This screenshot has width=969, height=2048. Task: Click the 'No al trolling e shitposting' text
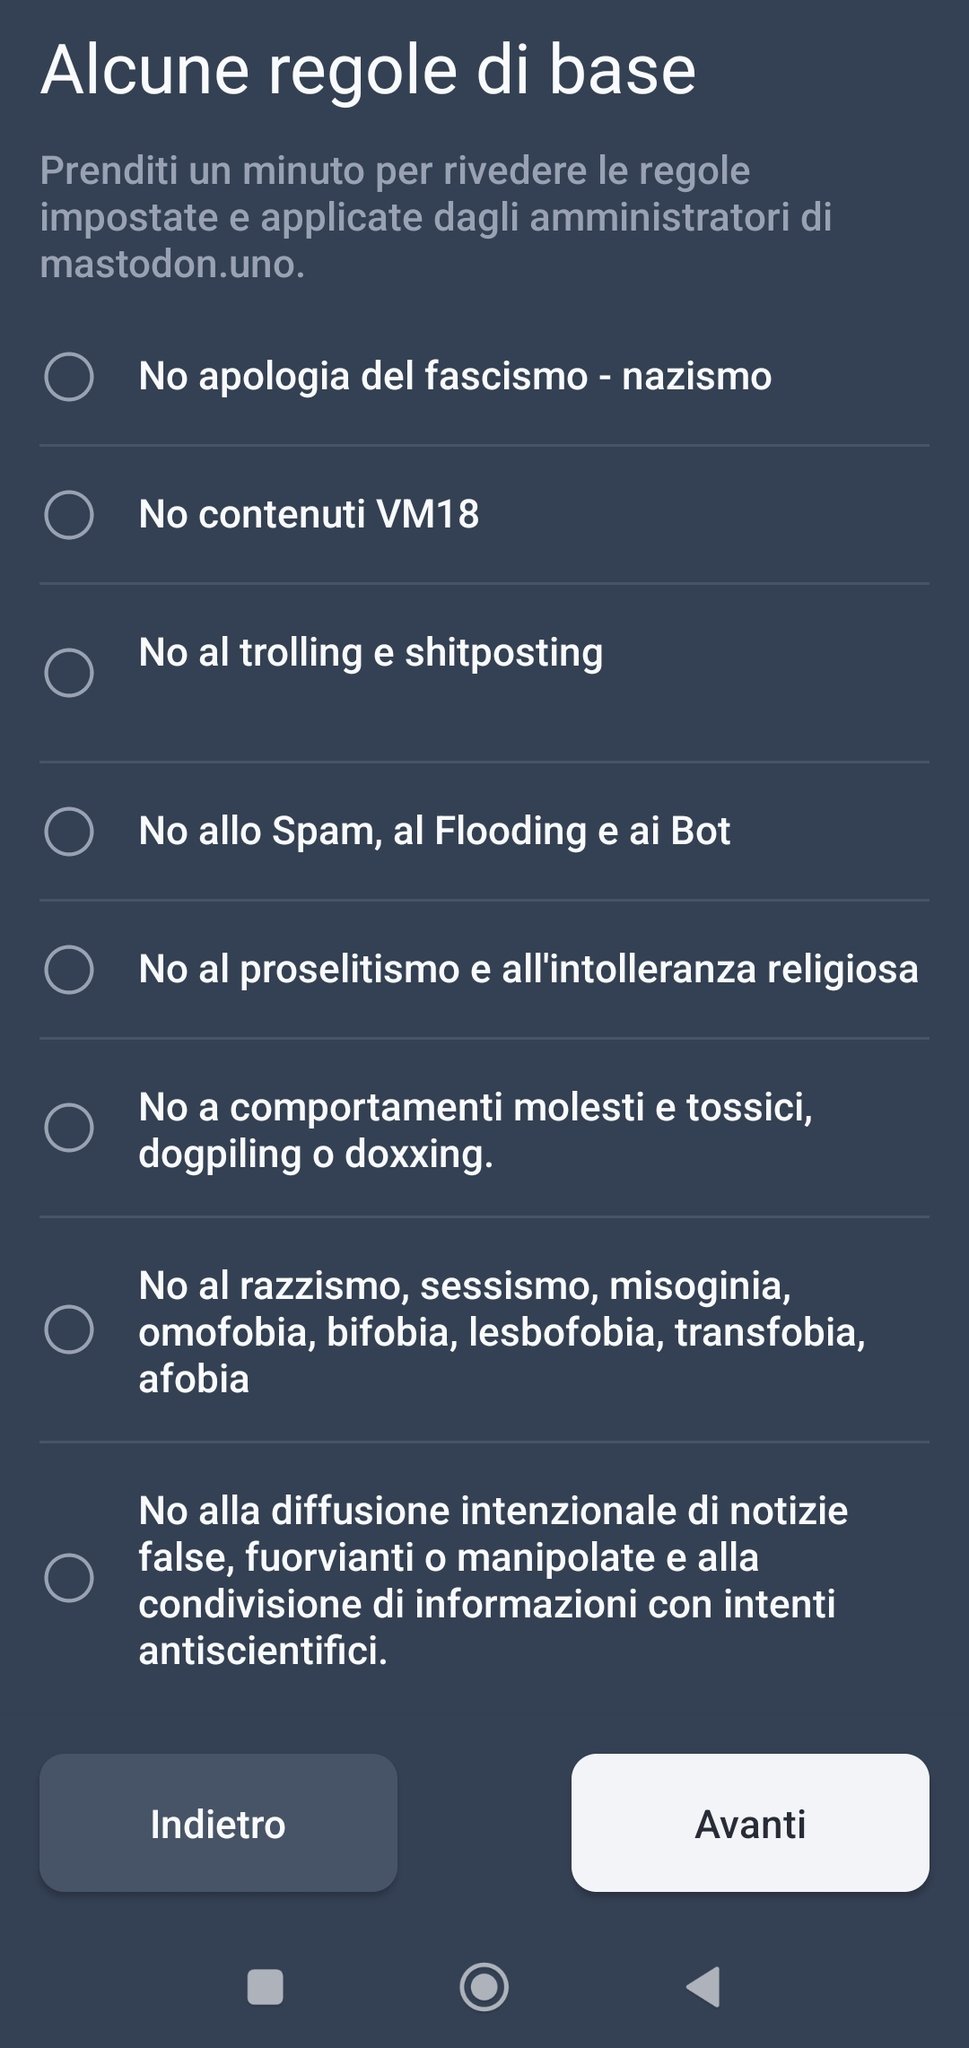pyautogui.click(x=371, y=653)
